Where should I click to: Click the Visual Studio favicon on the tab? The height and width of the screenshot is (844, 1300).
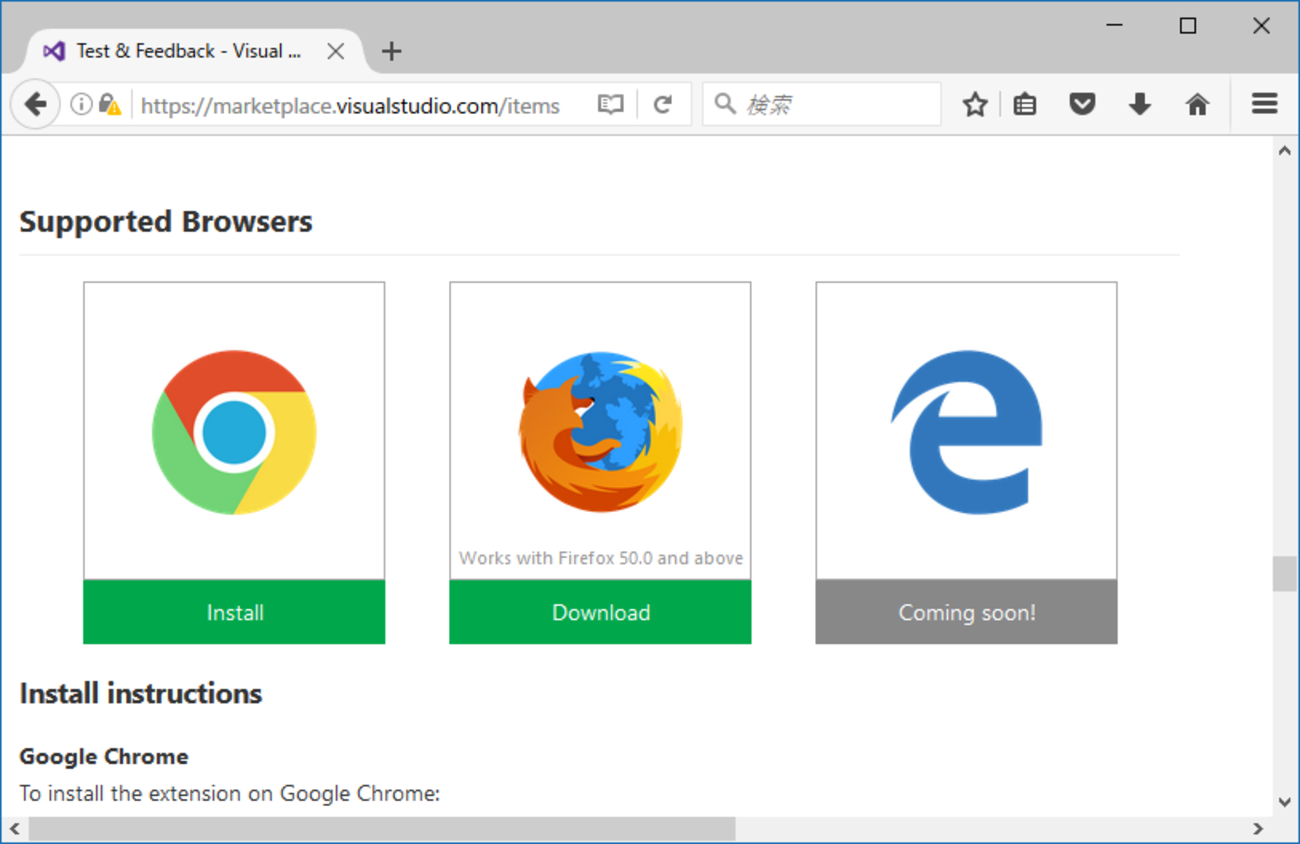click(54, 51)
